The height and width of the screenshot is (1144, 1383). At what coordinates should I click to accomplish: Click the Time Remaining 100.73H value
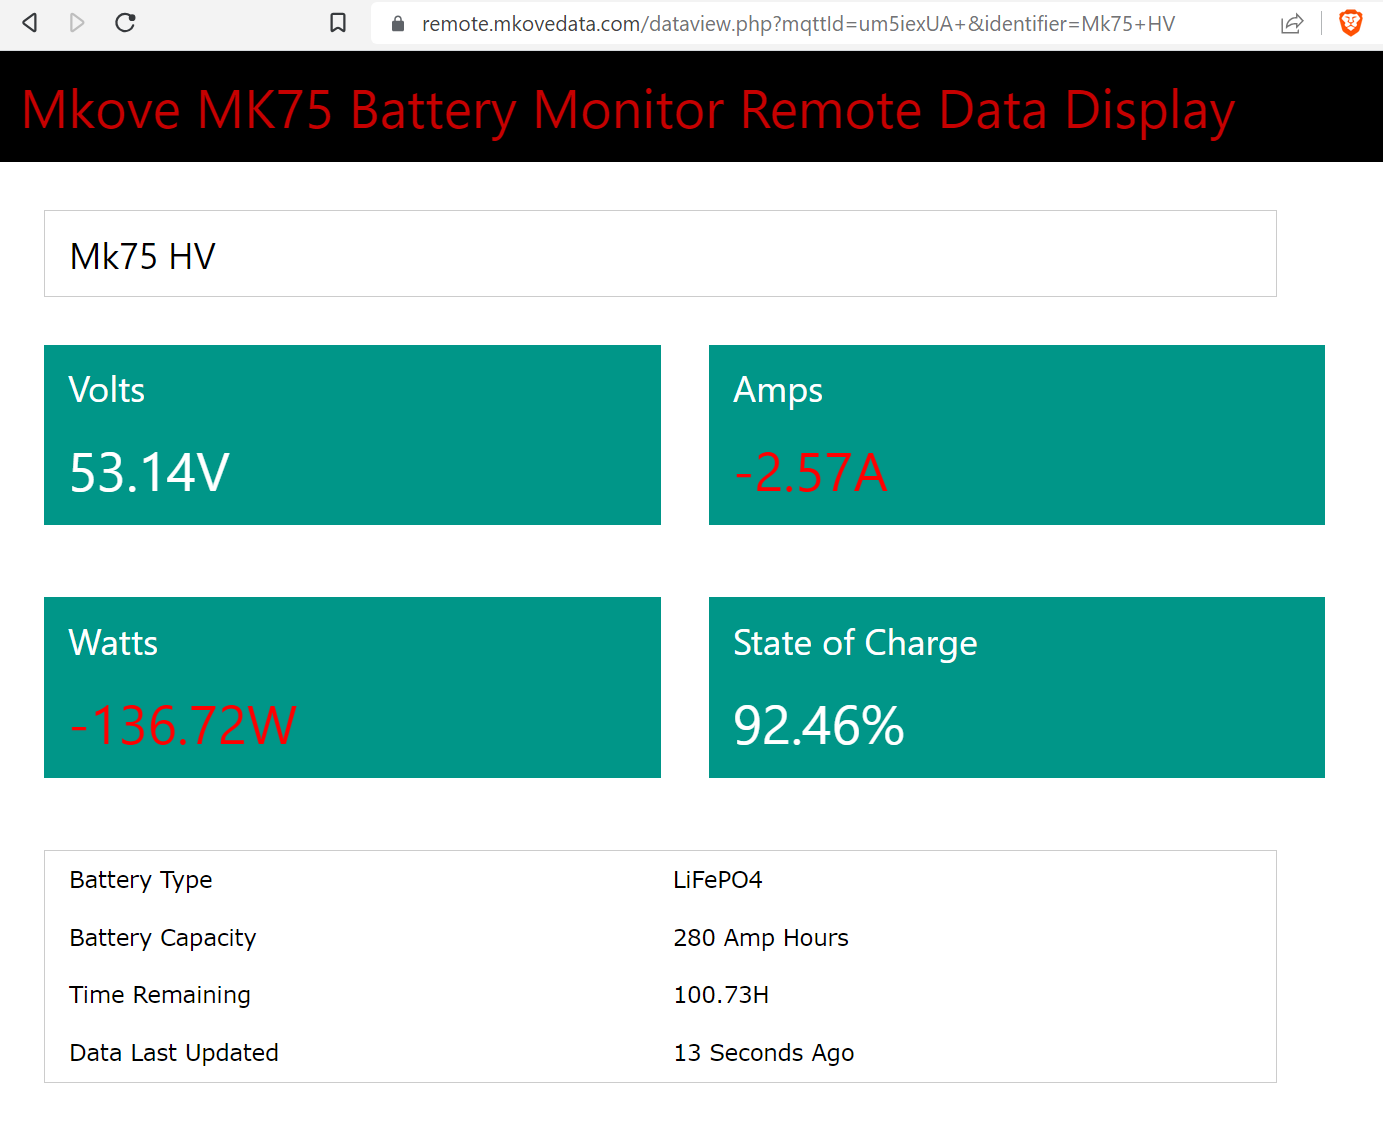click(721, 995)
